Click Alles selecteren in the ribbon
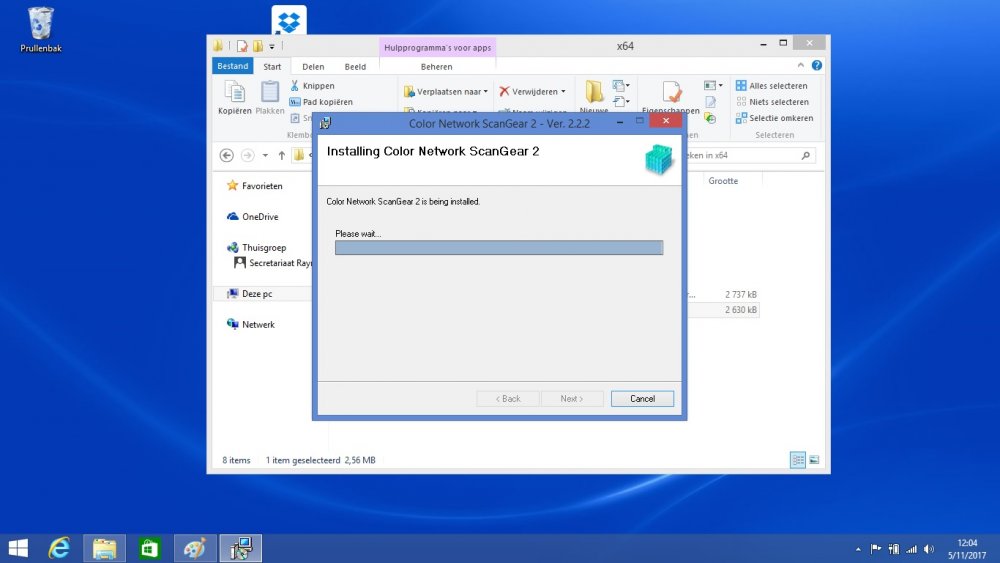Image resolution: width=1000 pixels, height=563 pixels. [x=773, y=86]
